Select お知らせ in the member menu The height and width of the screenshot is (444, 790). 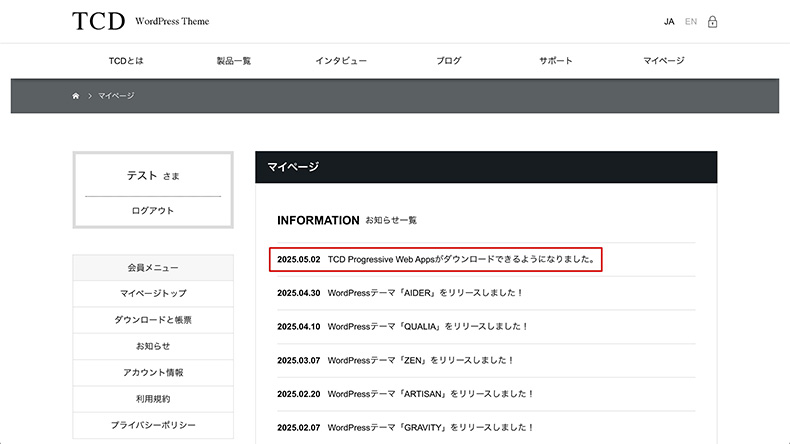click(x=153, y=346)
